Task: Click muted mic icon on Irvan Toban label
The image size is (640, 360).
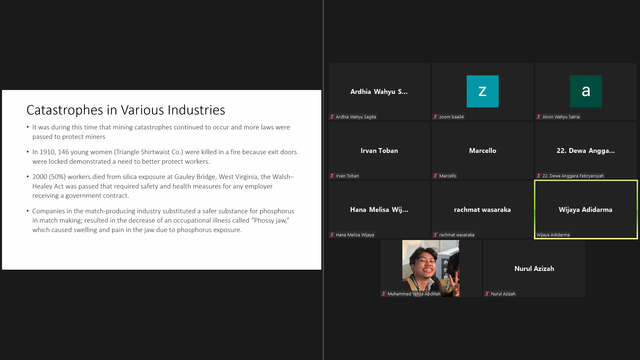Action: [332, 176]
